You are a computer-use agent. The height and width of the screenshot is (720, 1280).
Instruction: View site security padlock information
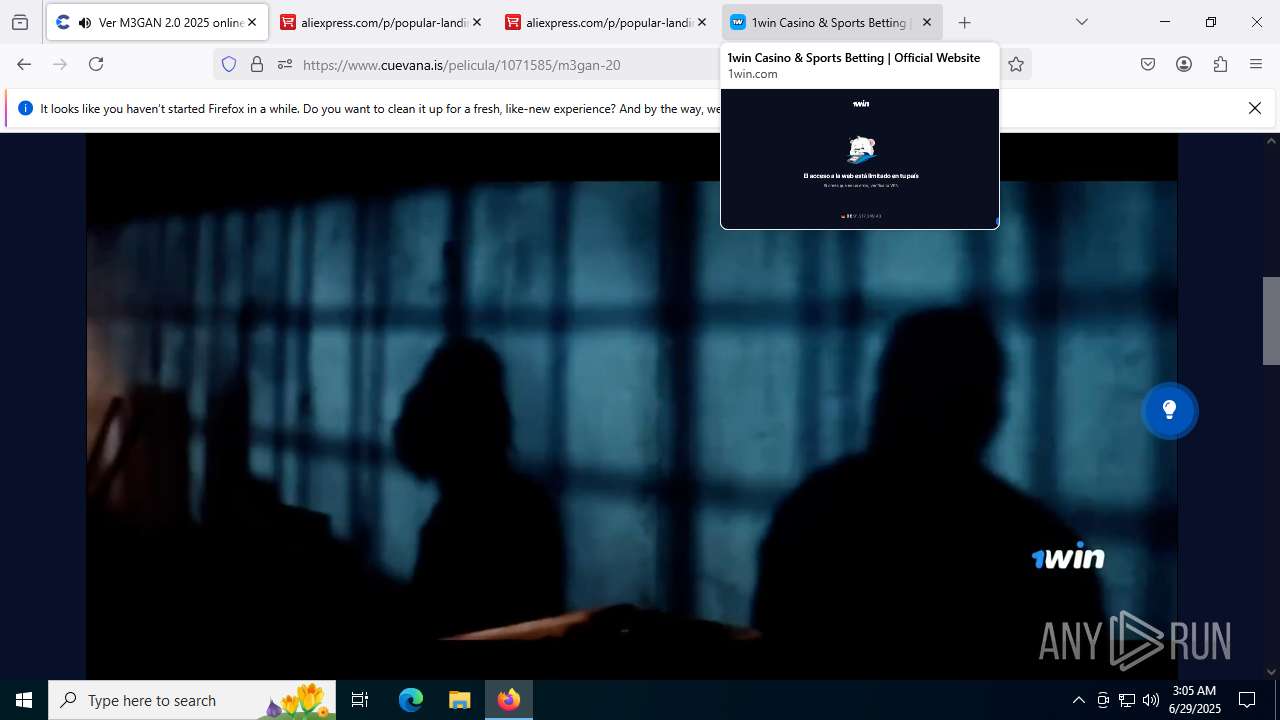pos(257,64)
